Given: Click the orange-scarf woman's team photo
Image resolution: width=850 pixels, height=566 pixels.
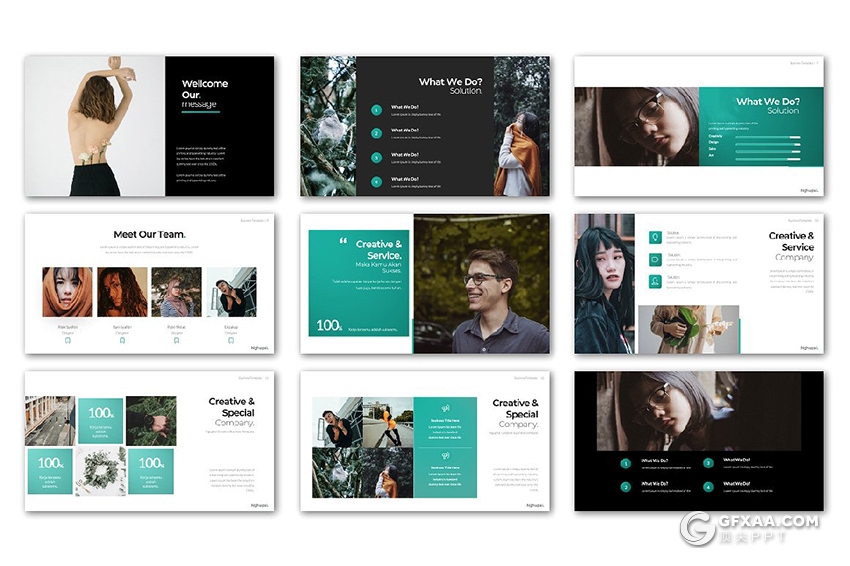Looking at the screenshot, I should tap(68, 292).
